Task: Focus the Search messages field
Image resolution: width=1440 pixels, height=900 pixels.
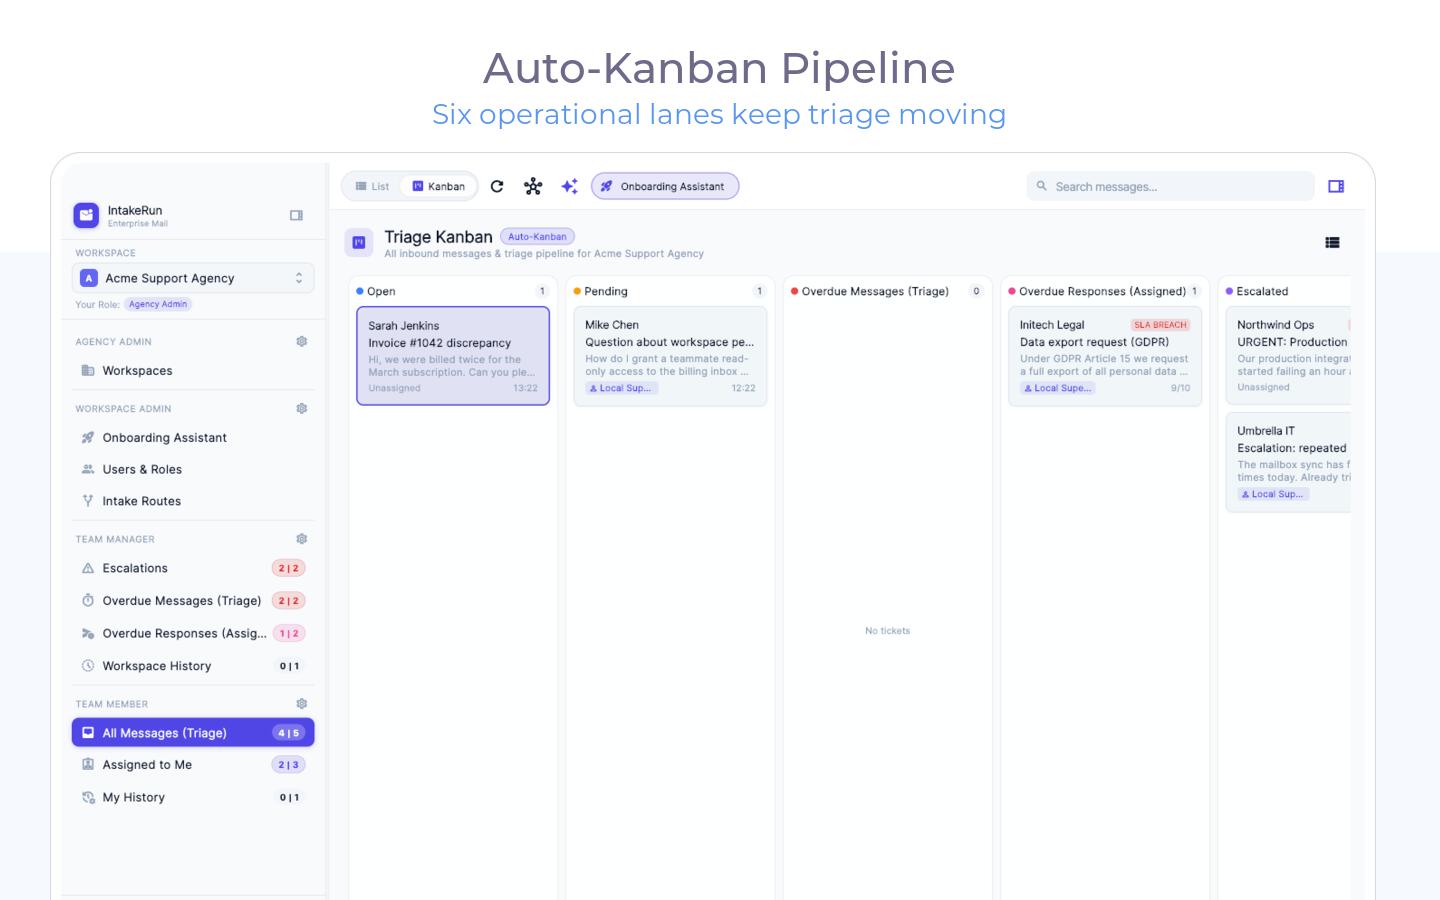Action: click(1170, 186)
